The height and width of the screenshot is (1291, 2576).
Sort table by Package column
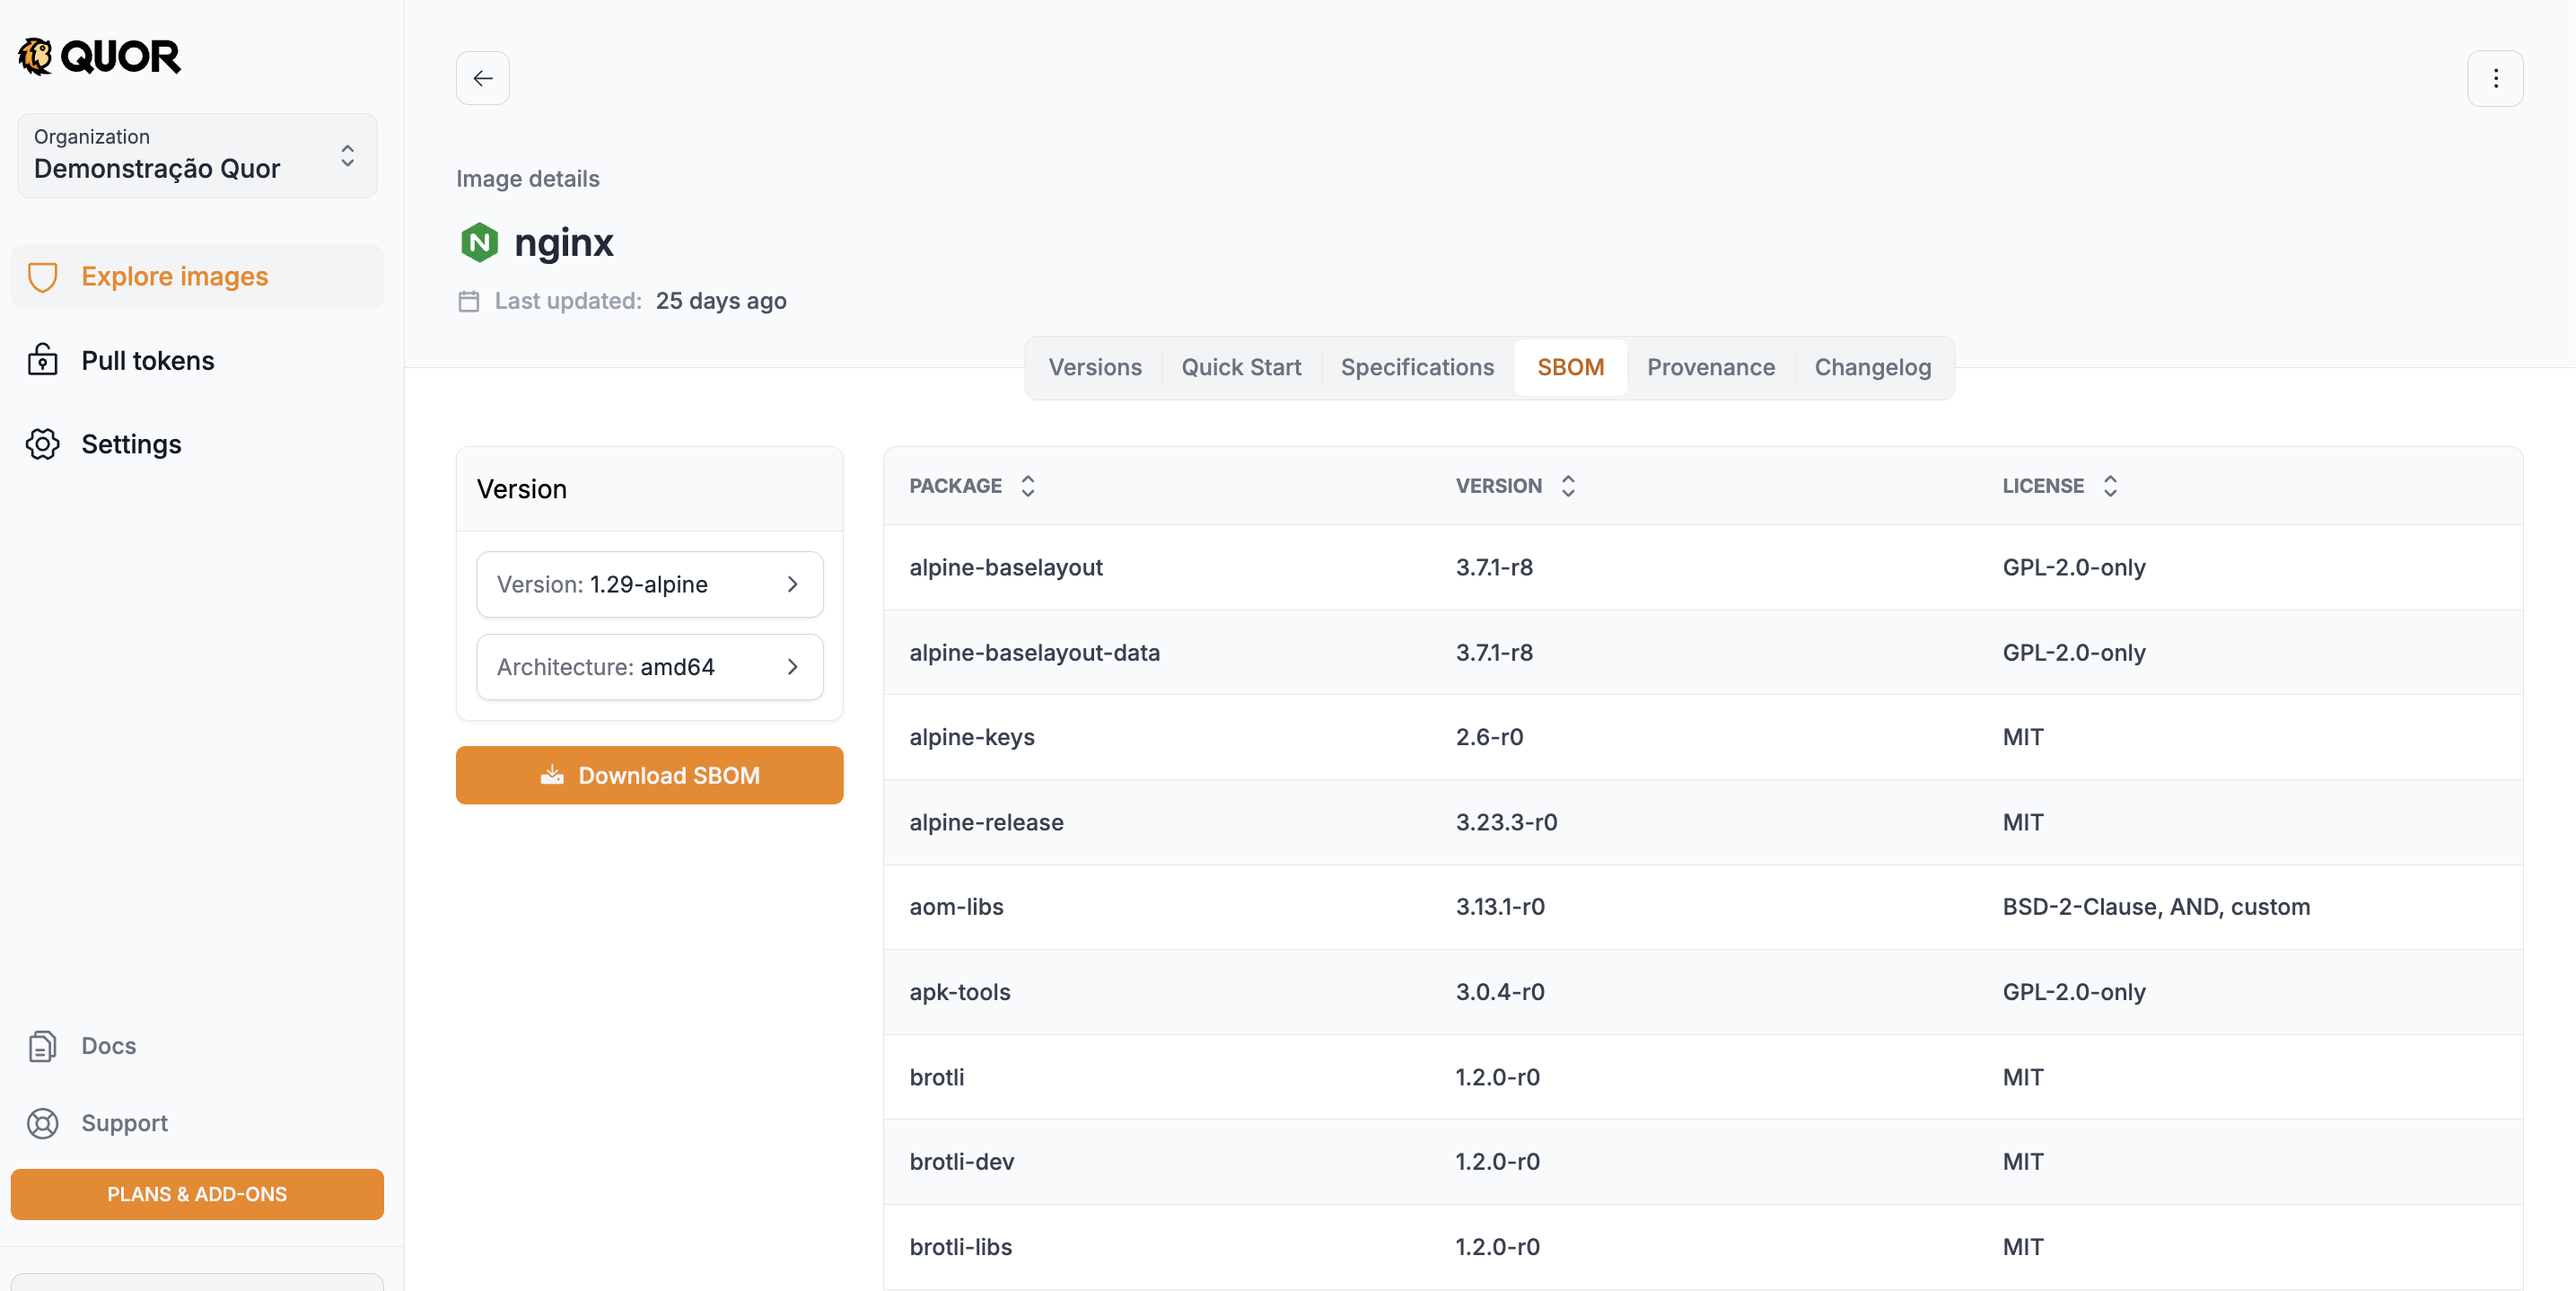(x=1027, y=486)
